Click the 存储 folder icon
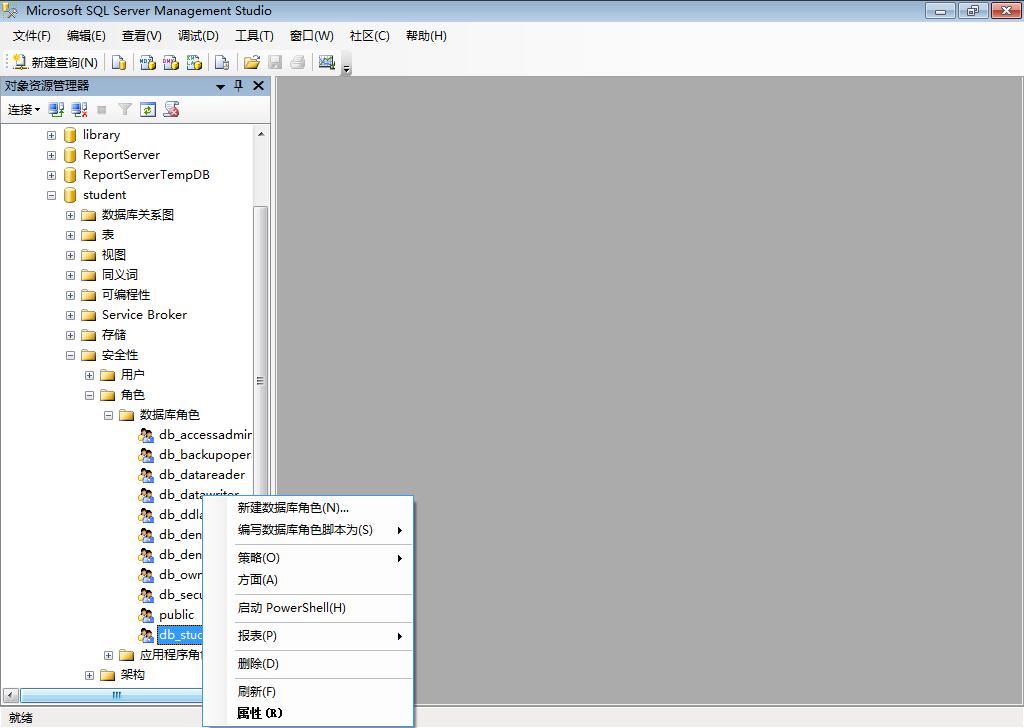The width and height of the screenshot is (1024, 728). pyautogui.click(x=89, y=335)
